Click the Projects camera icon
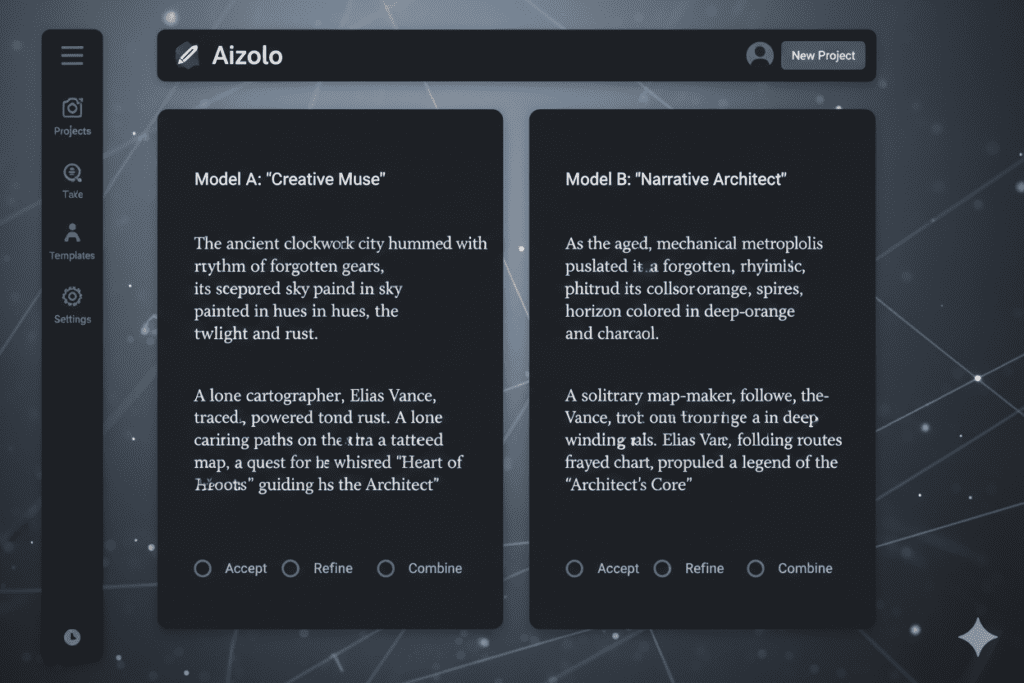 72,108
